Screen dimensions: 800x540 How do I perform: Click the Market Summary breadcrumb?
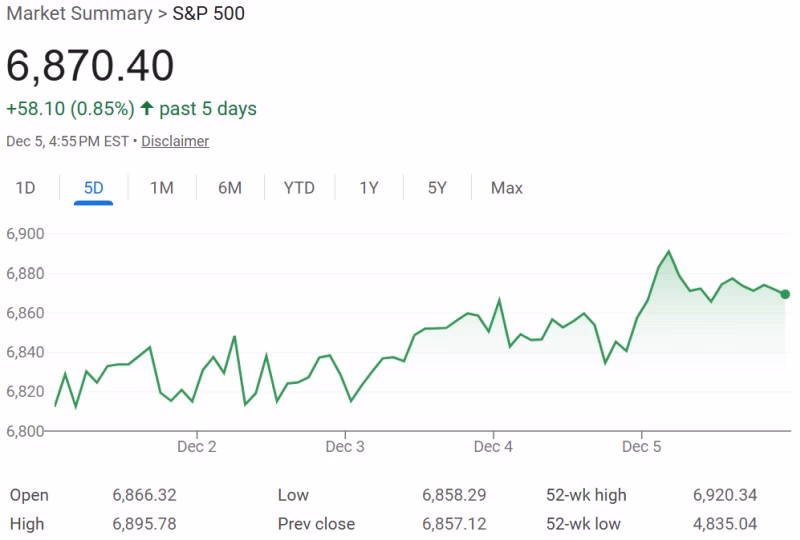[x=80, y=14]
